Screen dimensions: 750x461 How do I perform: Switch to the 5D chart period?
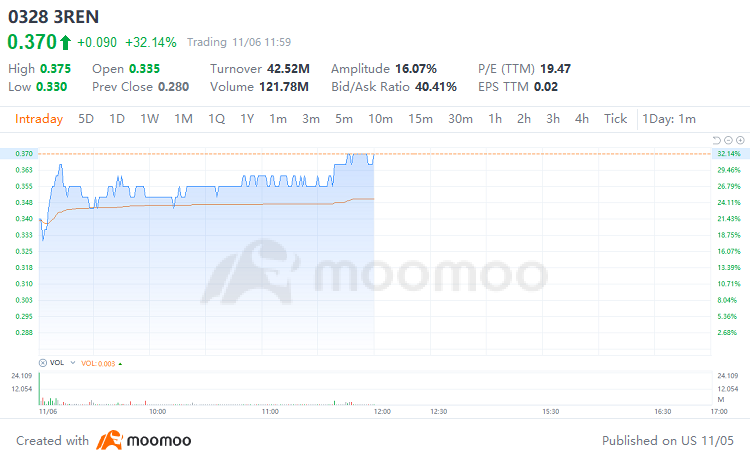point(86,119)
